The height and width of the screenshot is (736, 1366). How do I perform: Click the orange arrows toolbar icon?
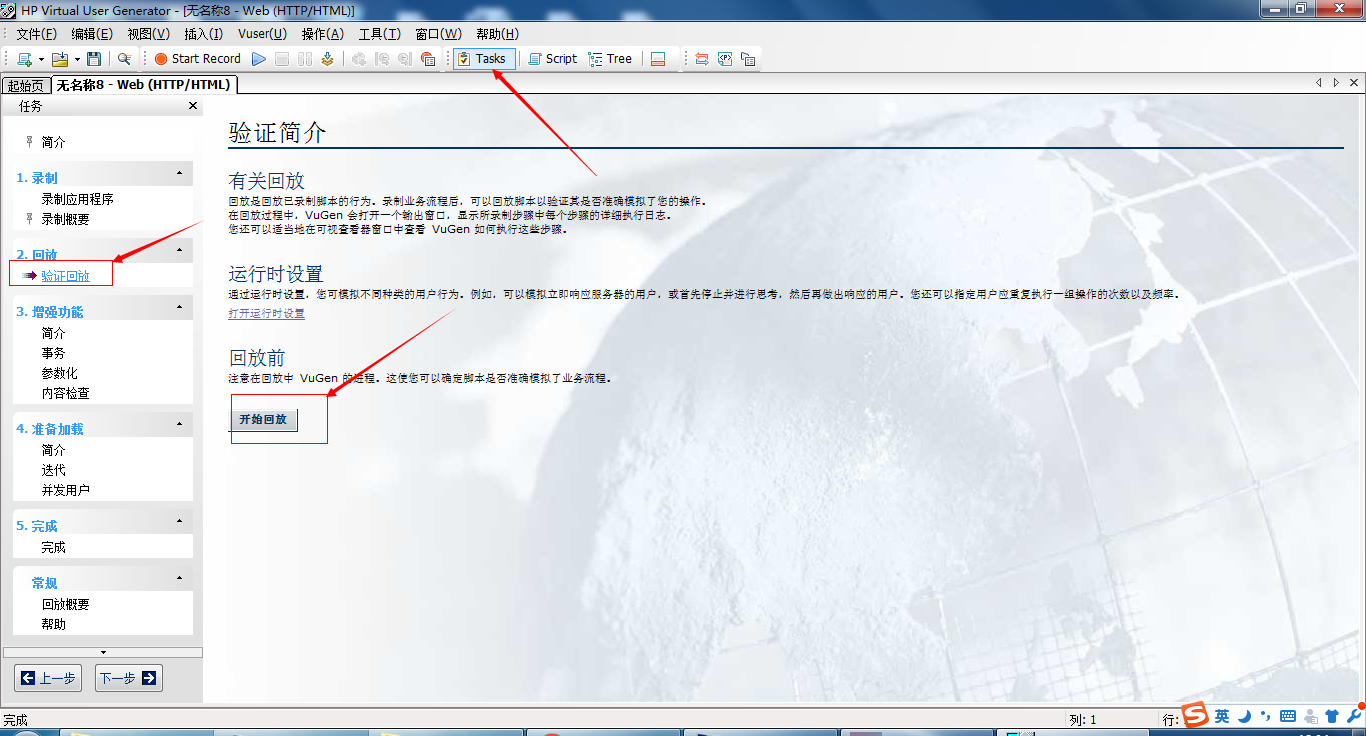pos(701,59)
